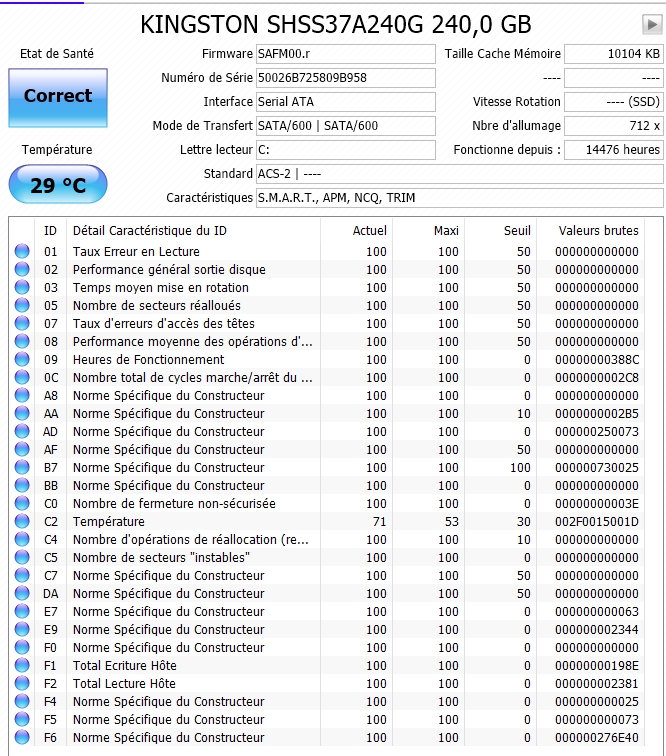Click status orb for Nombre de secteurs réalloués
The height and width of the screenshot is (756, 666).
22,306
